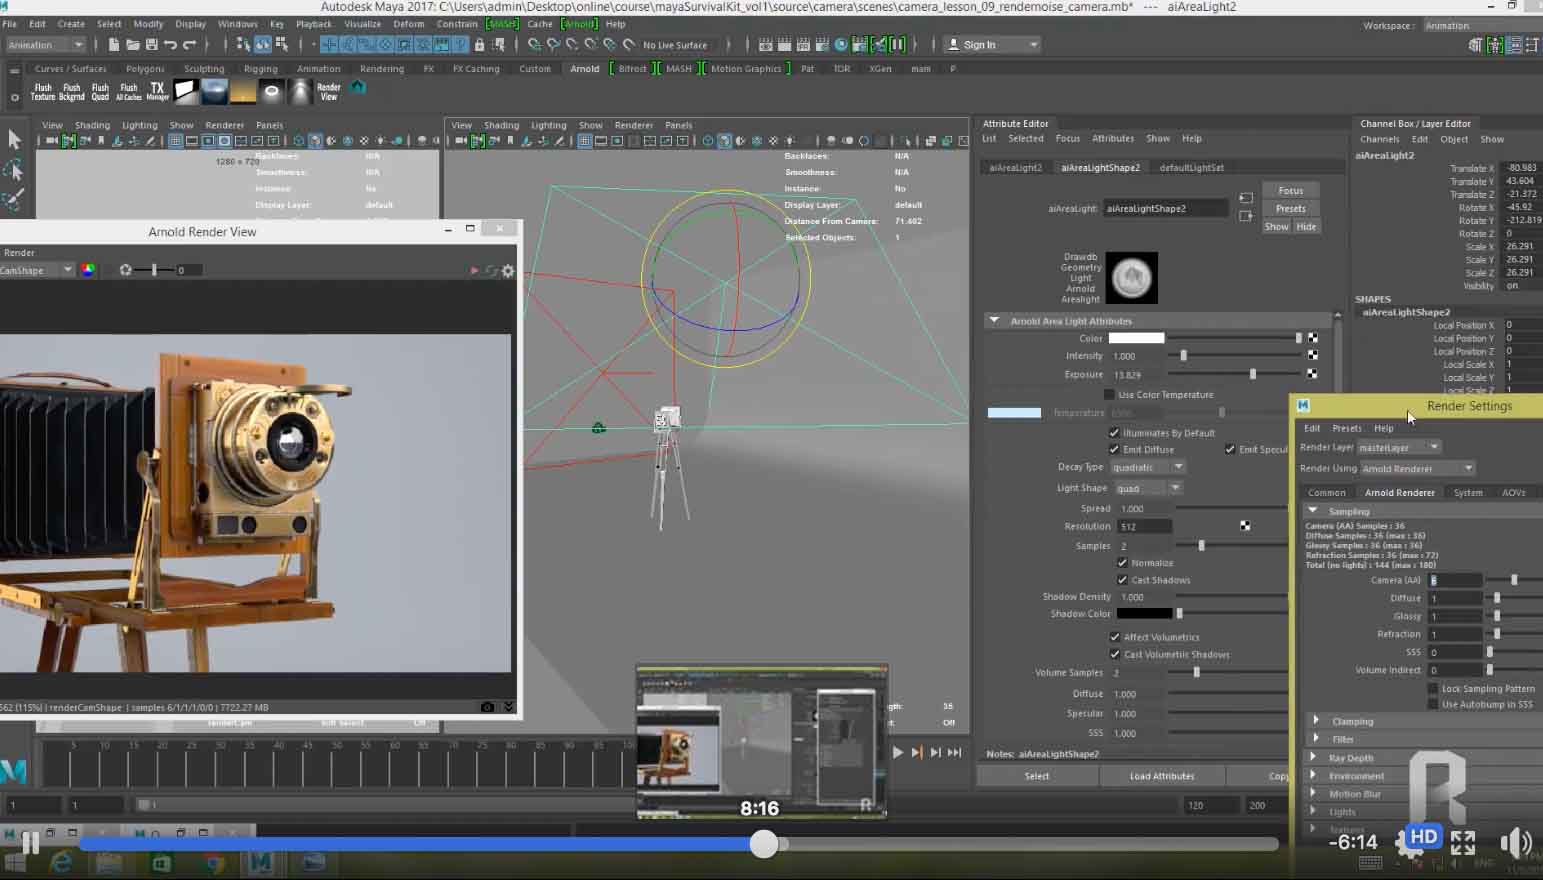The image size is (1543, 880).
Task: Open the System tab in Render Settings
Action: point(1467,493)
